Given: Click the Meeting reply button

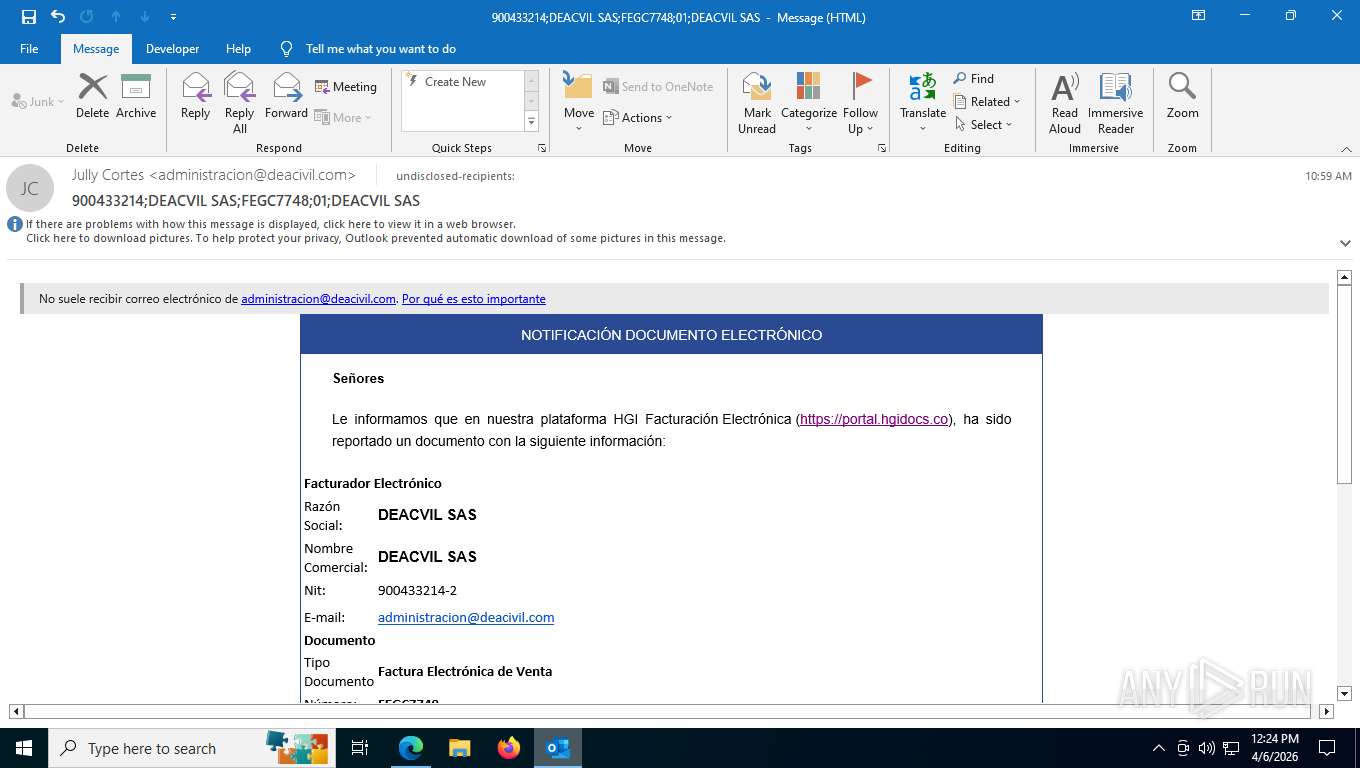Looking at the screenshot, I should [346, 87].
